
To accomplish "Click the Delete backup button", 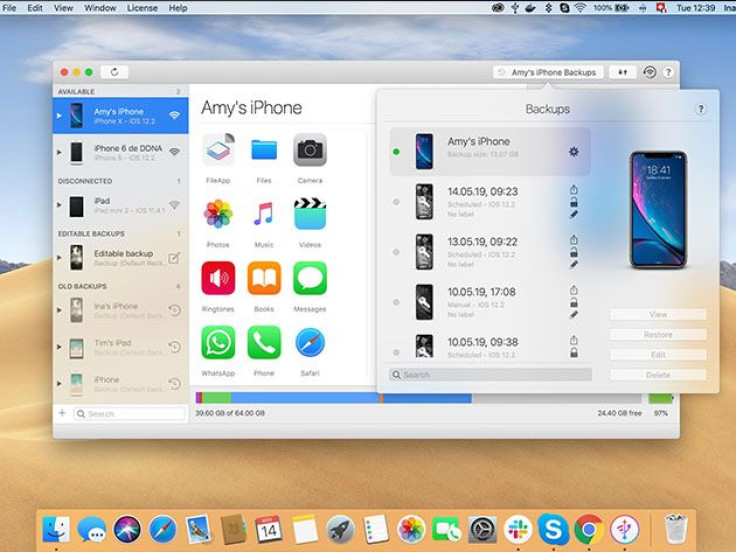I will [x=658, y=375].
